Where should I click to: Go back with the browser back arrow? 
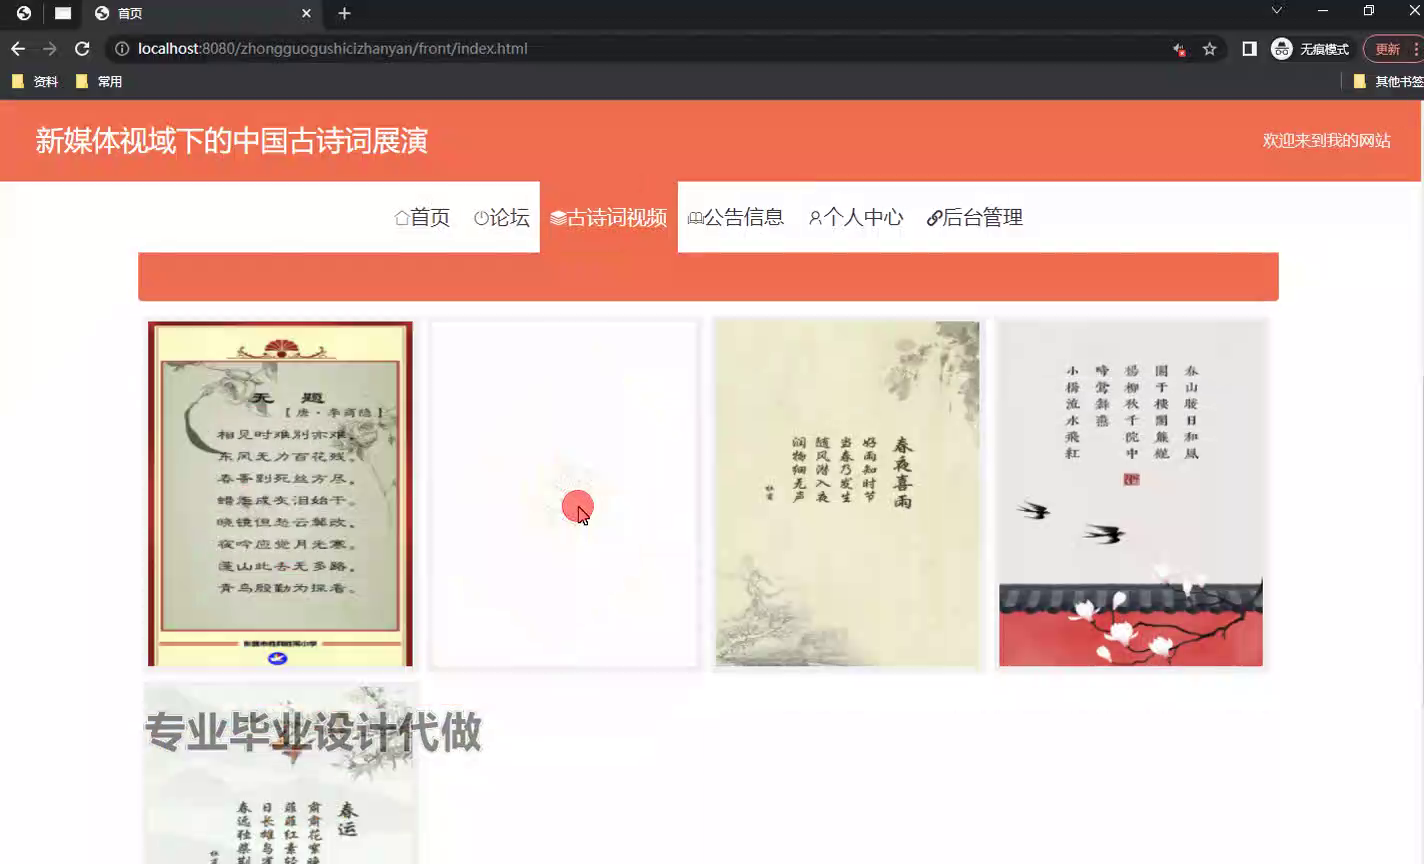[x=18, y=48]
